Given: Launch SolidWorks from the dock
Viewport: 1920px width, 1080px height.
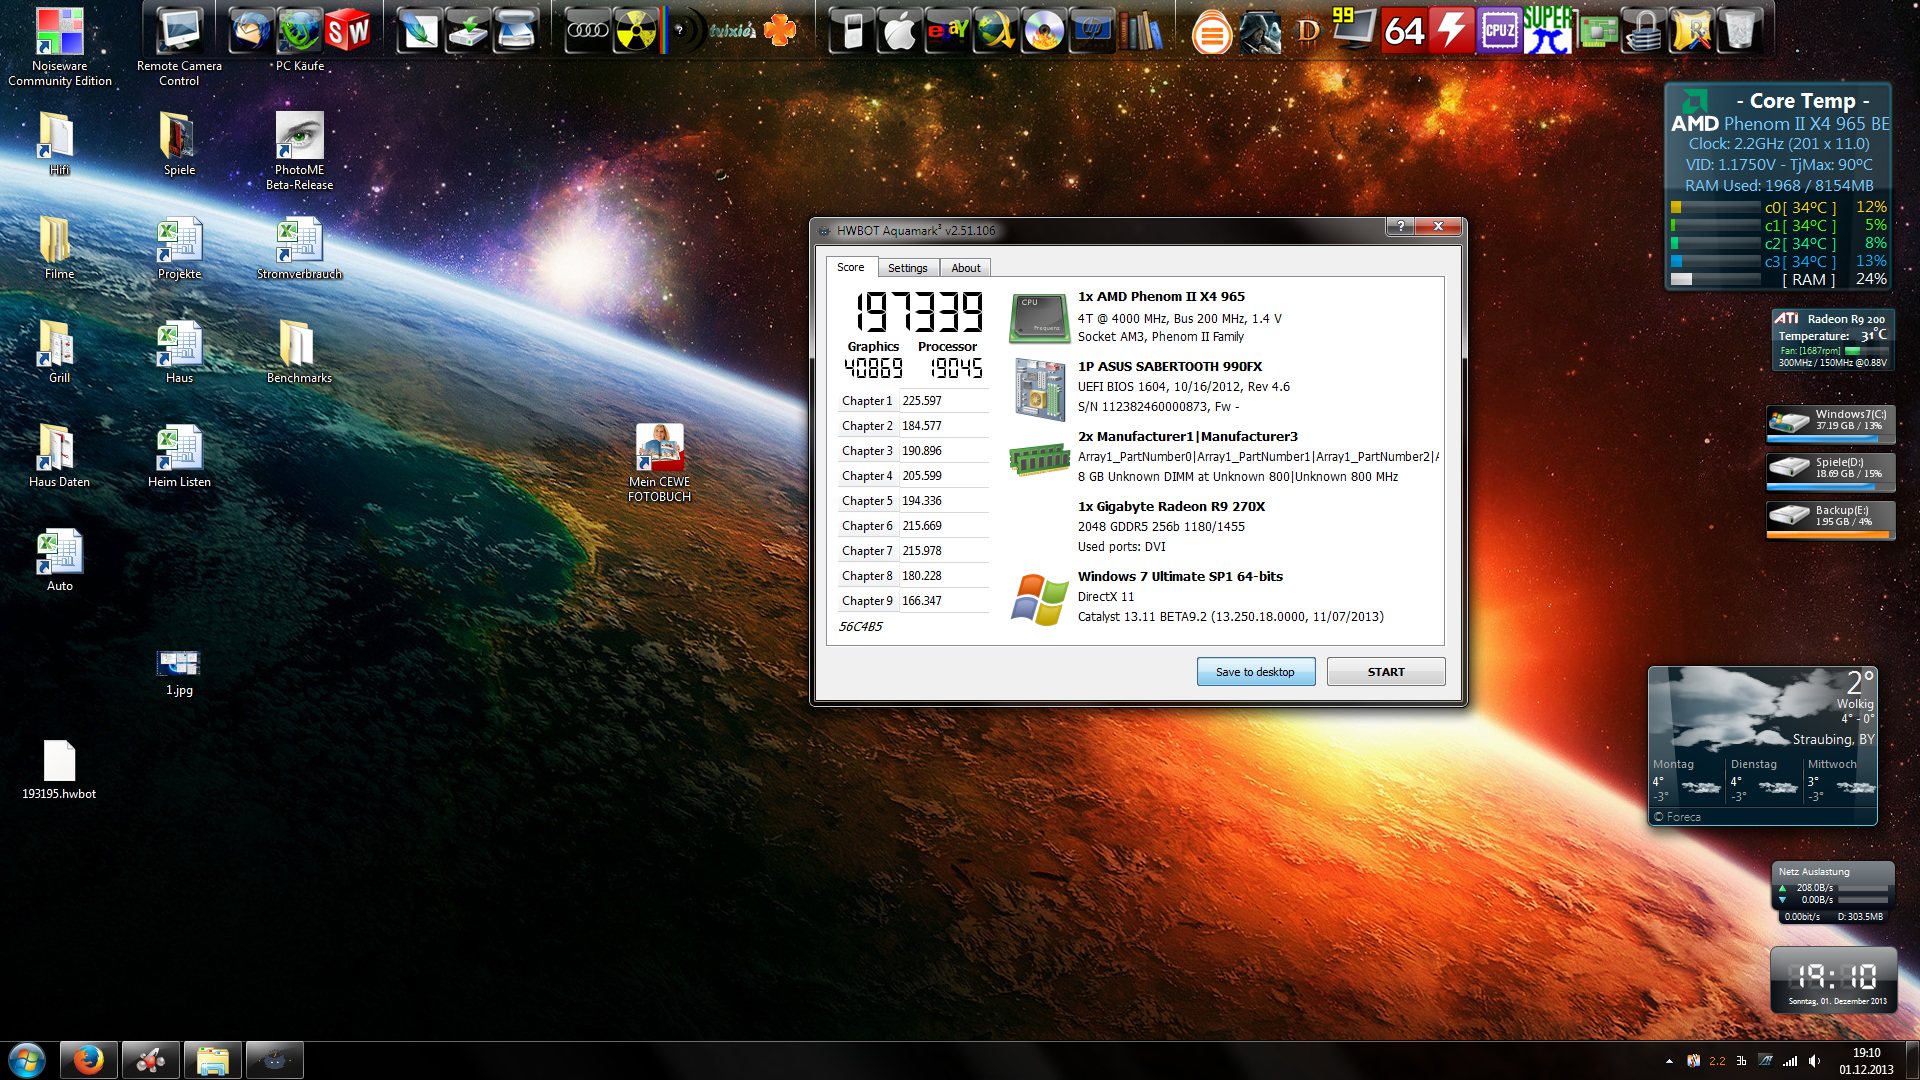Looking at the screenshot, I should 348,30.
